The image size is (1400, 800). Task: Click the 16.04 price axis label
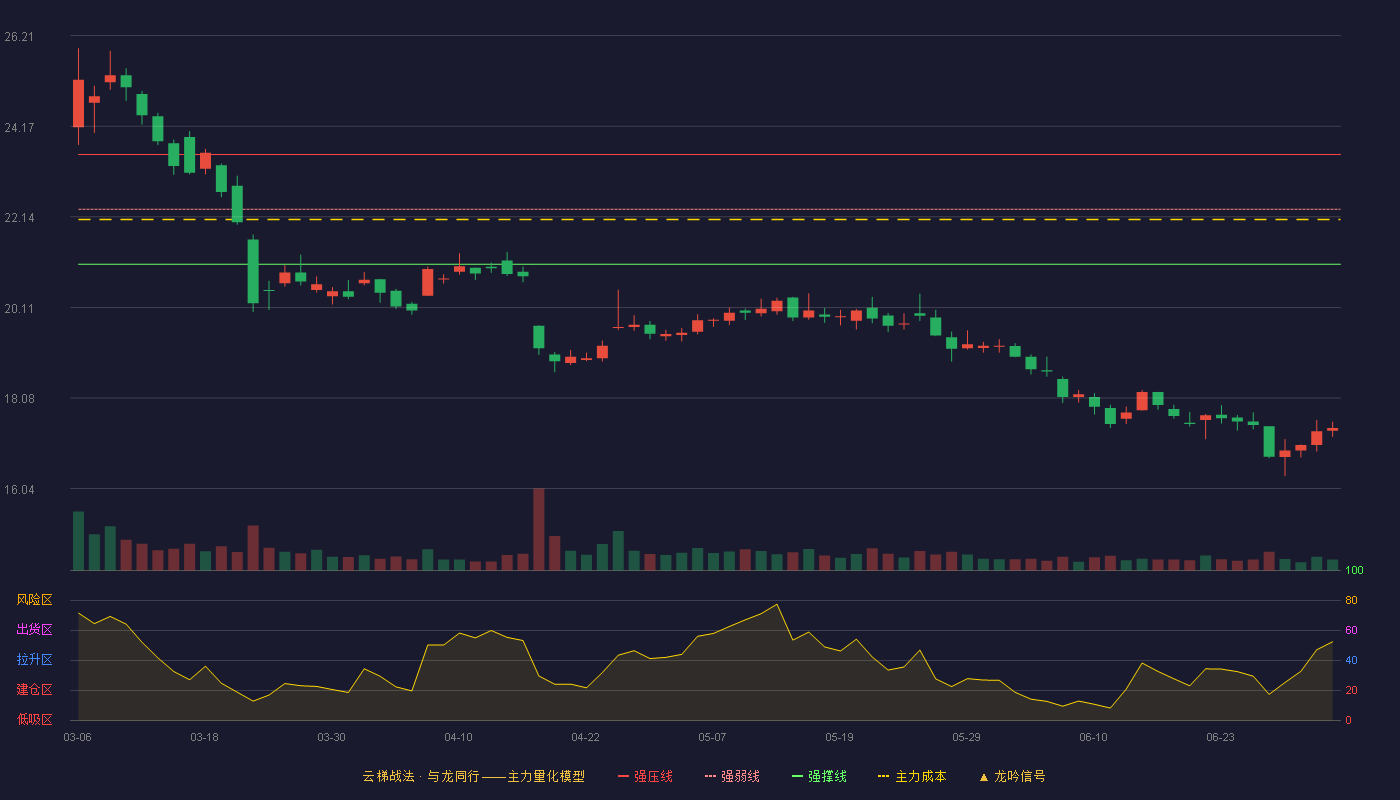point(19,490)
